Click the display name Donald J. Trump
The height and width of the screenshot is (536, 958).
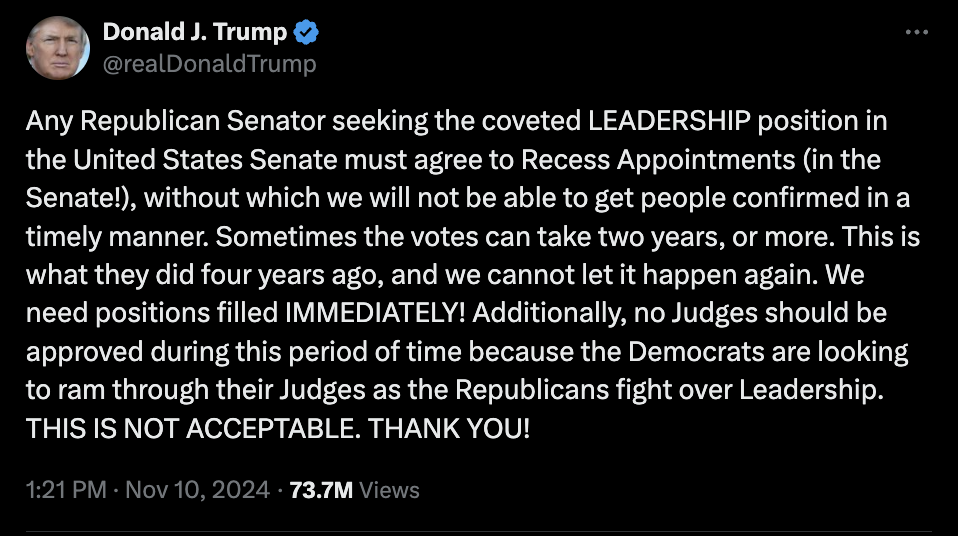pyautogui.click(x=195, y=32)
